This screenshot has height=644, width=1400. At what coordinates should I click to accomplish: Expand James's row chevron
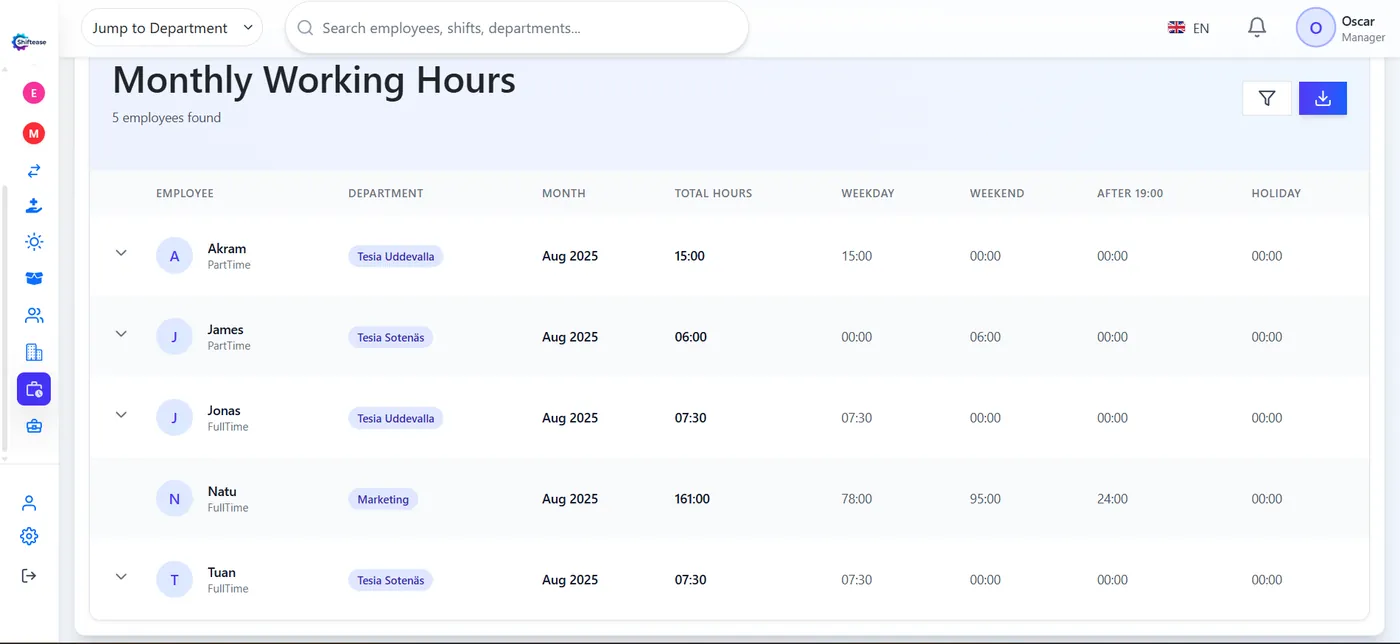121,334
